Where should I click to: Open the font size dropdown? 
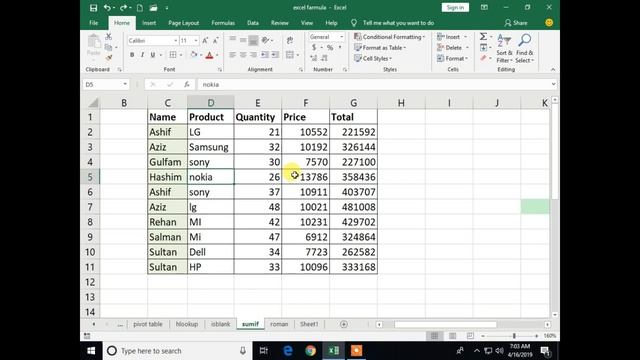coord(196,40)
